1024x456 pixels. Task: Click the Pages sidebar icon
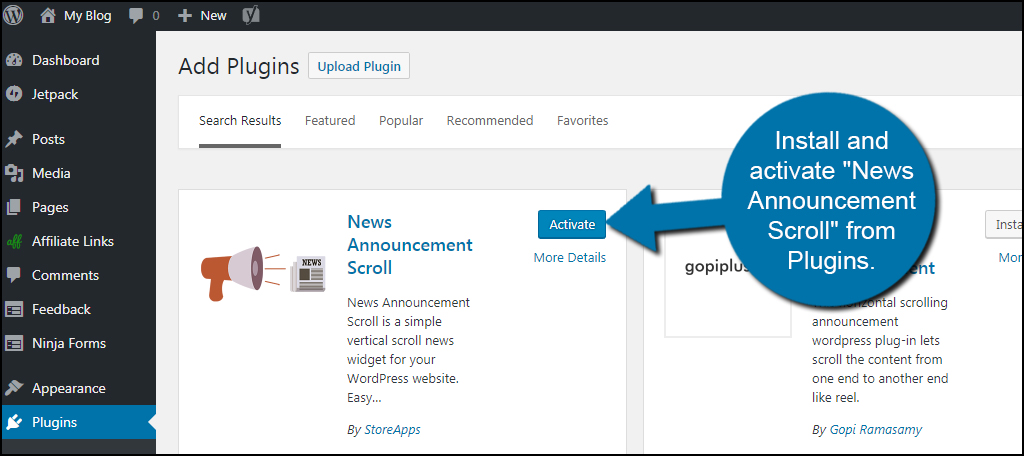(x=14, y=208)
